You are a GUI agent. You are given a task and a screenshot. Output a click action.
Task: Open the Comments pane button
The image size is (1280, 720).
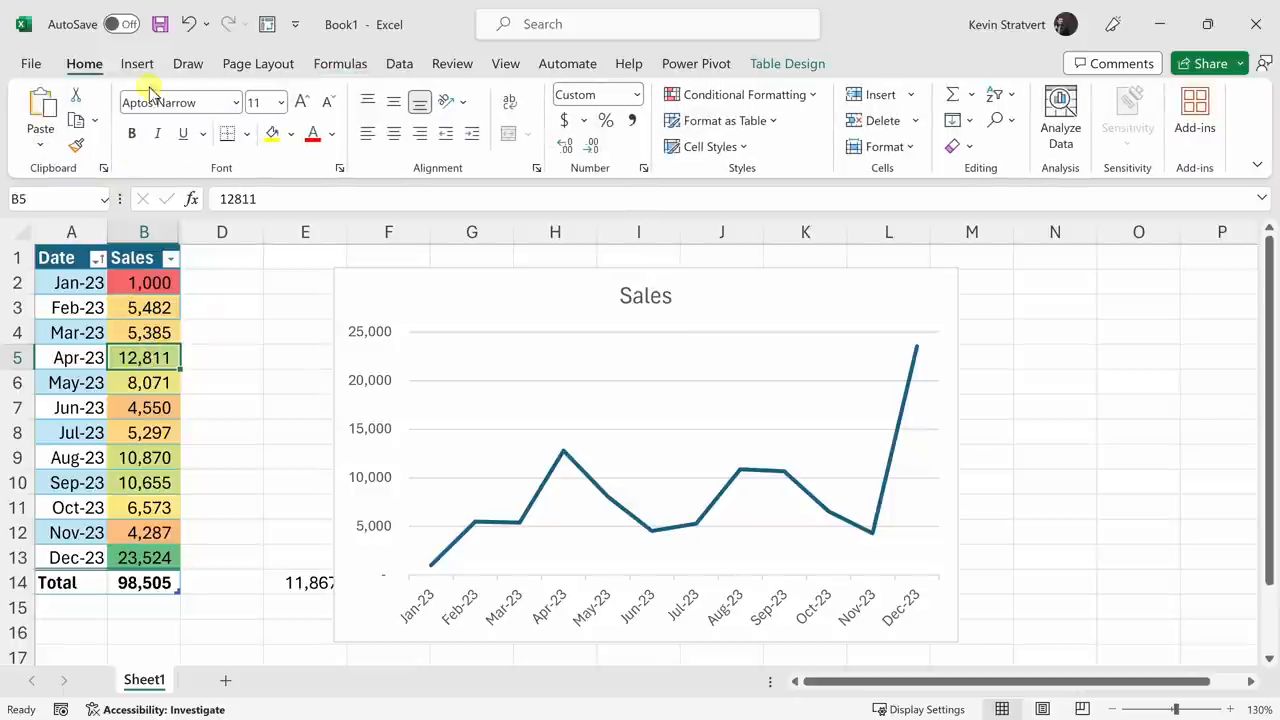(1112, 63)
